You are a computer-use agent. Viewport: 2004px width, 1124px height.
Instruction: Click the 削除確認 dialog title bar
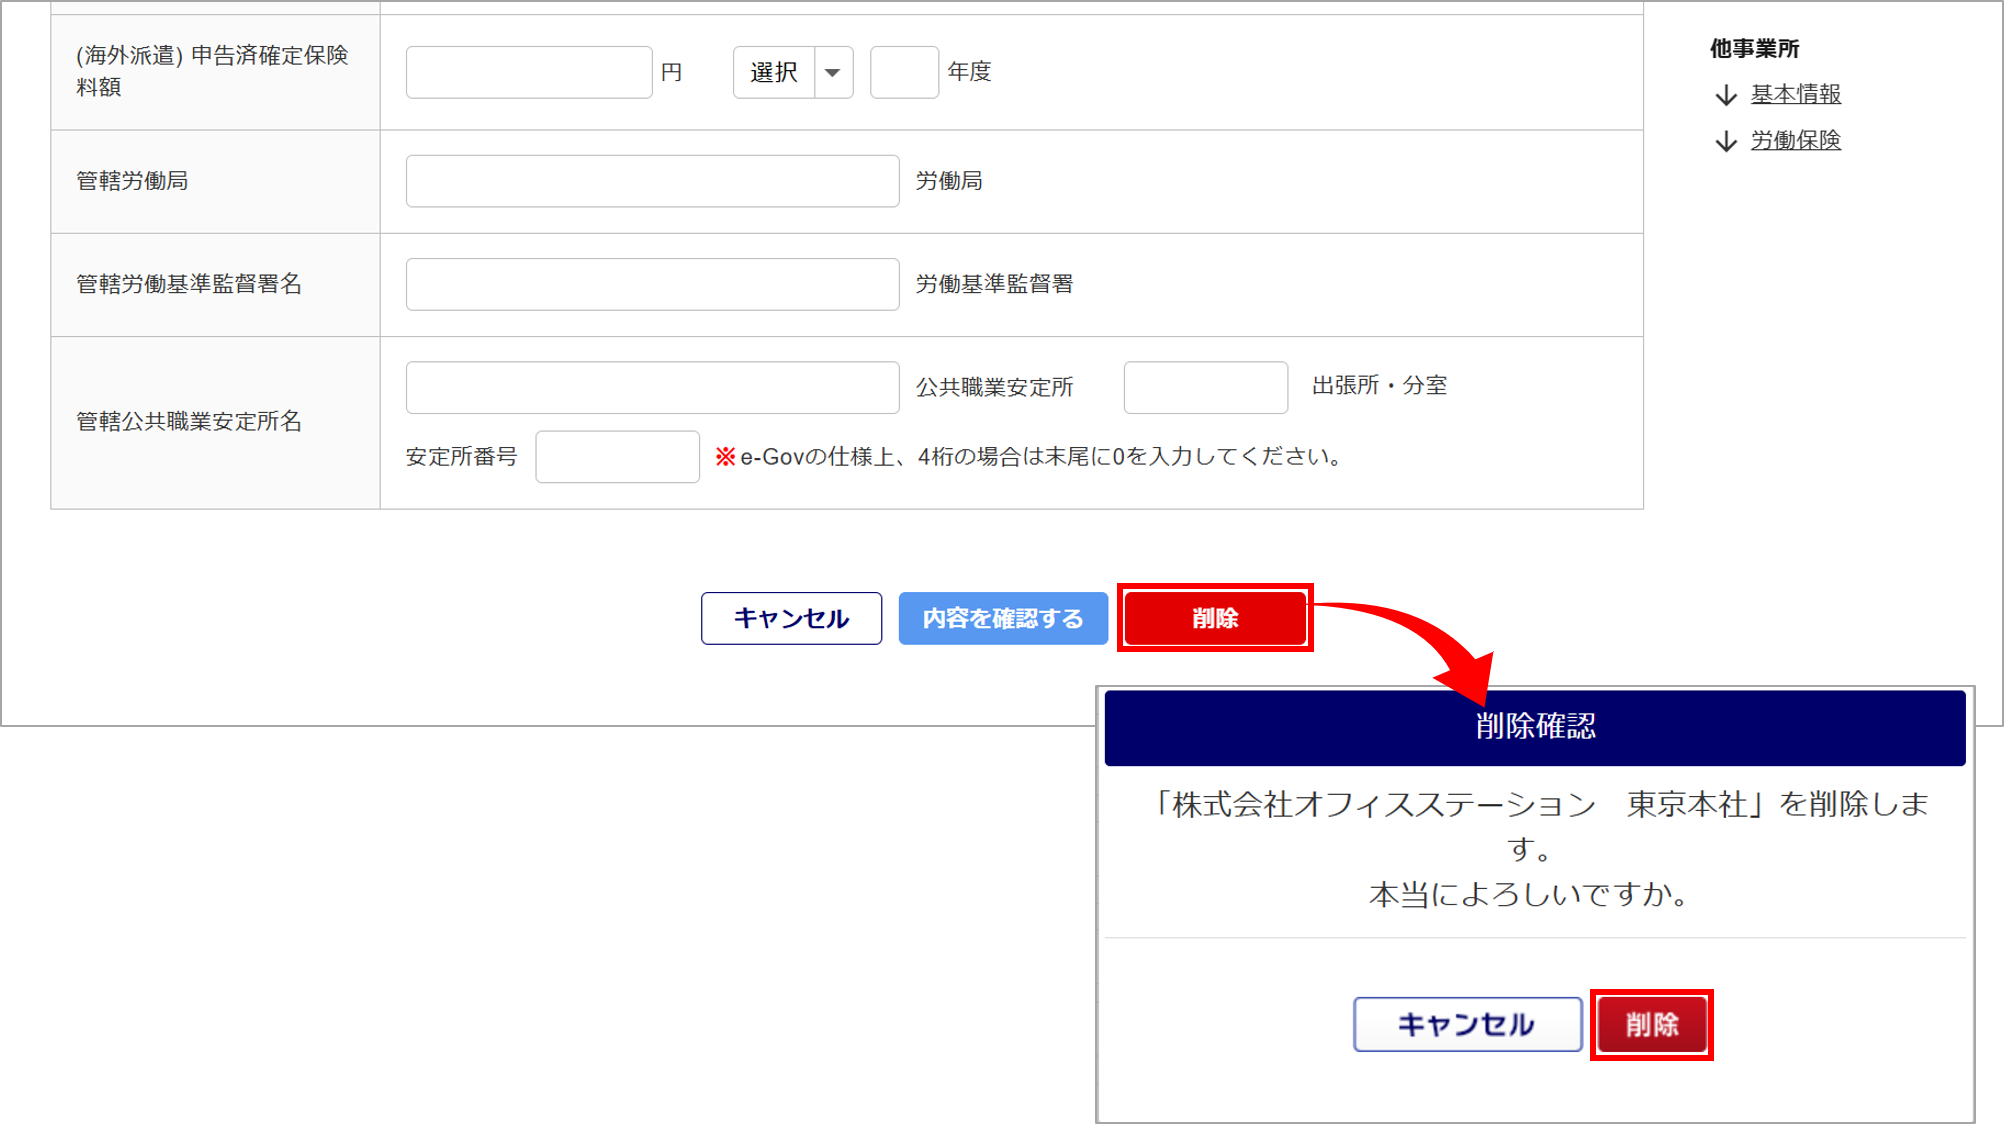(x=1534, y=727)
